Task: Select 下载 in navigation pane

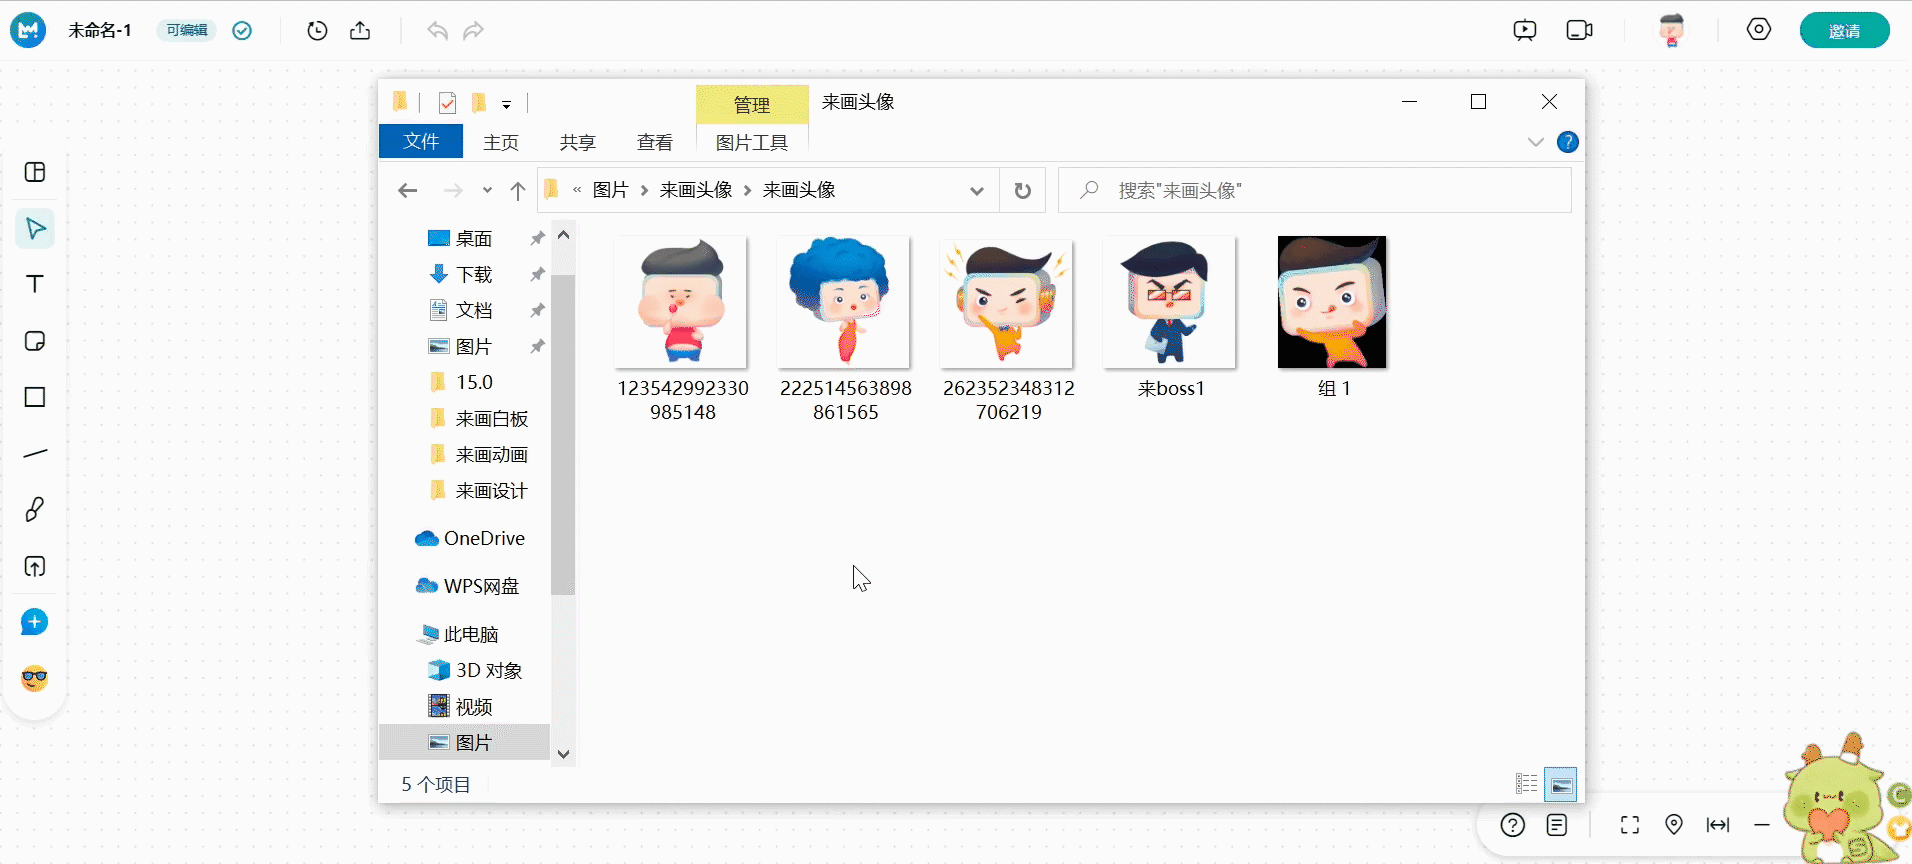Action: coord(474,274)
